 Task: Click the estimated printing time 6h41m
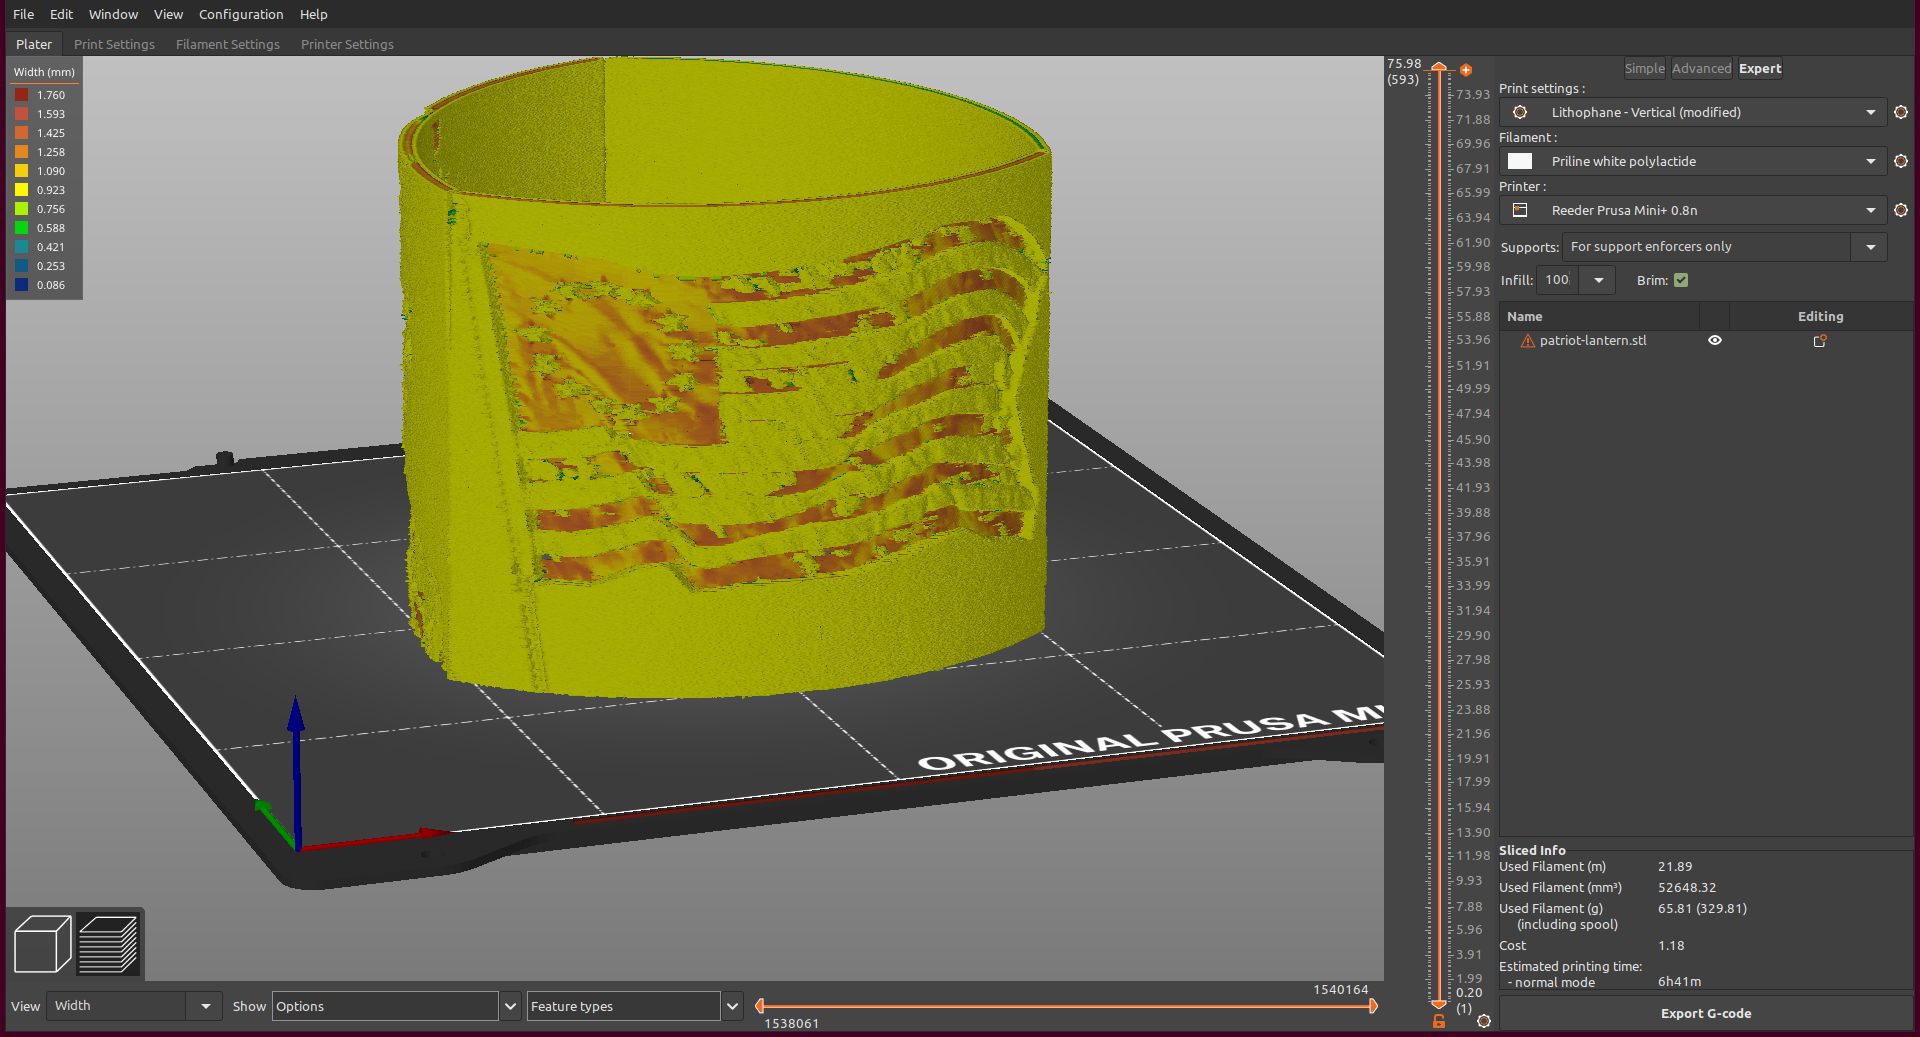pyautogui.click(x=1679, y=982)
